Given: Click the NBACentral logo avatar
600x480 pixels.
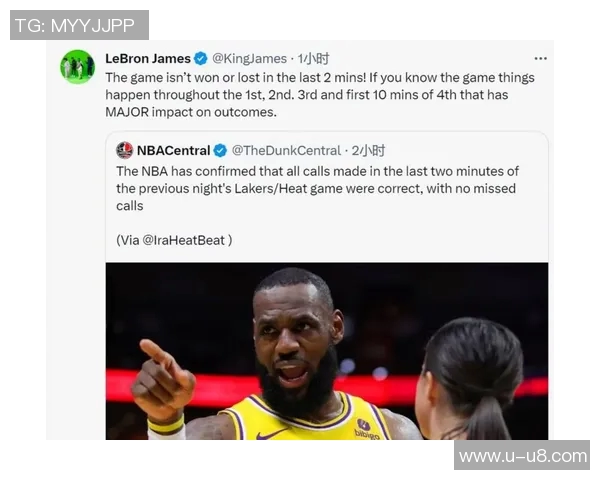Looking at the screenshot, I should click(124, 150).
